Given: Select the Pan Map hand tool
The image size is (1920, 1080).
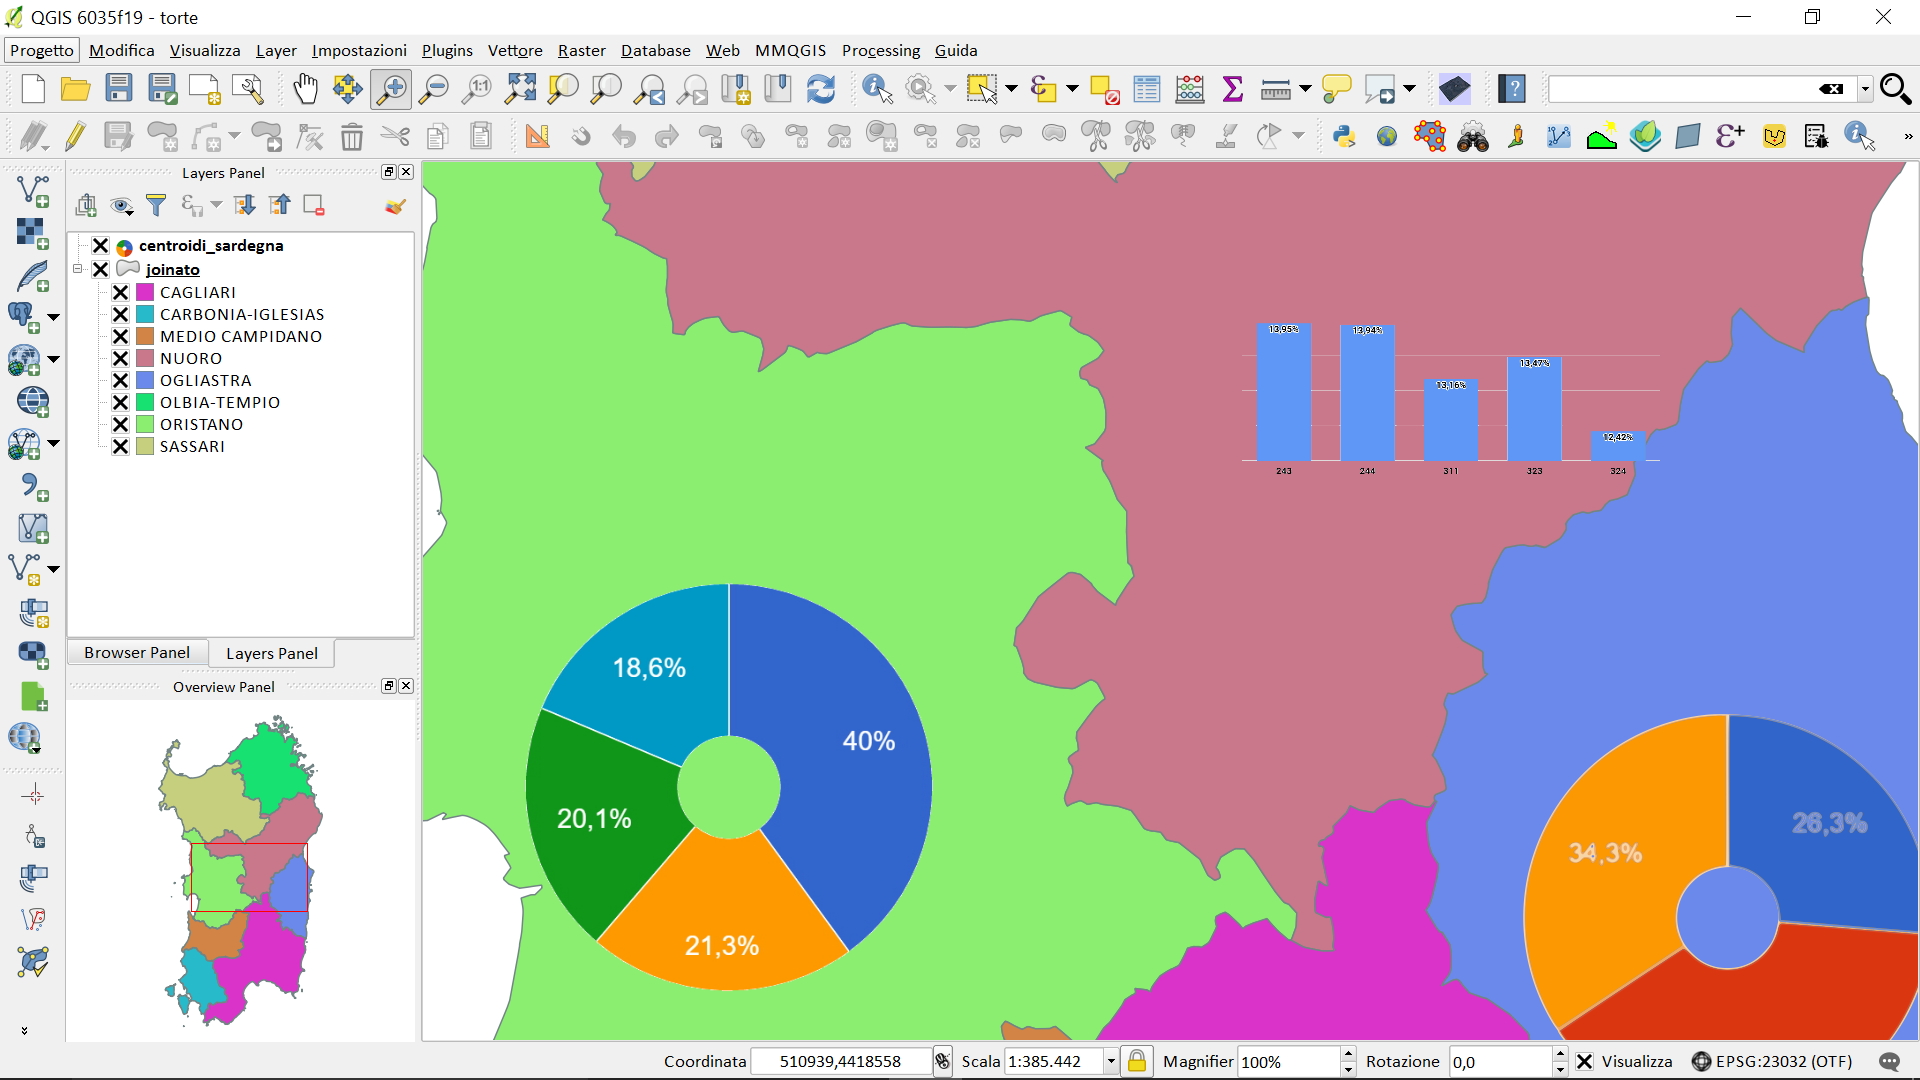Looking at the screenshot, I should (x=305, y=90).
